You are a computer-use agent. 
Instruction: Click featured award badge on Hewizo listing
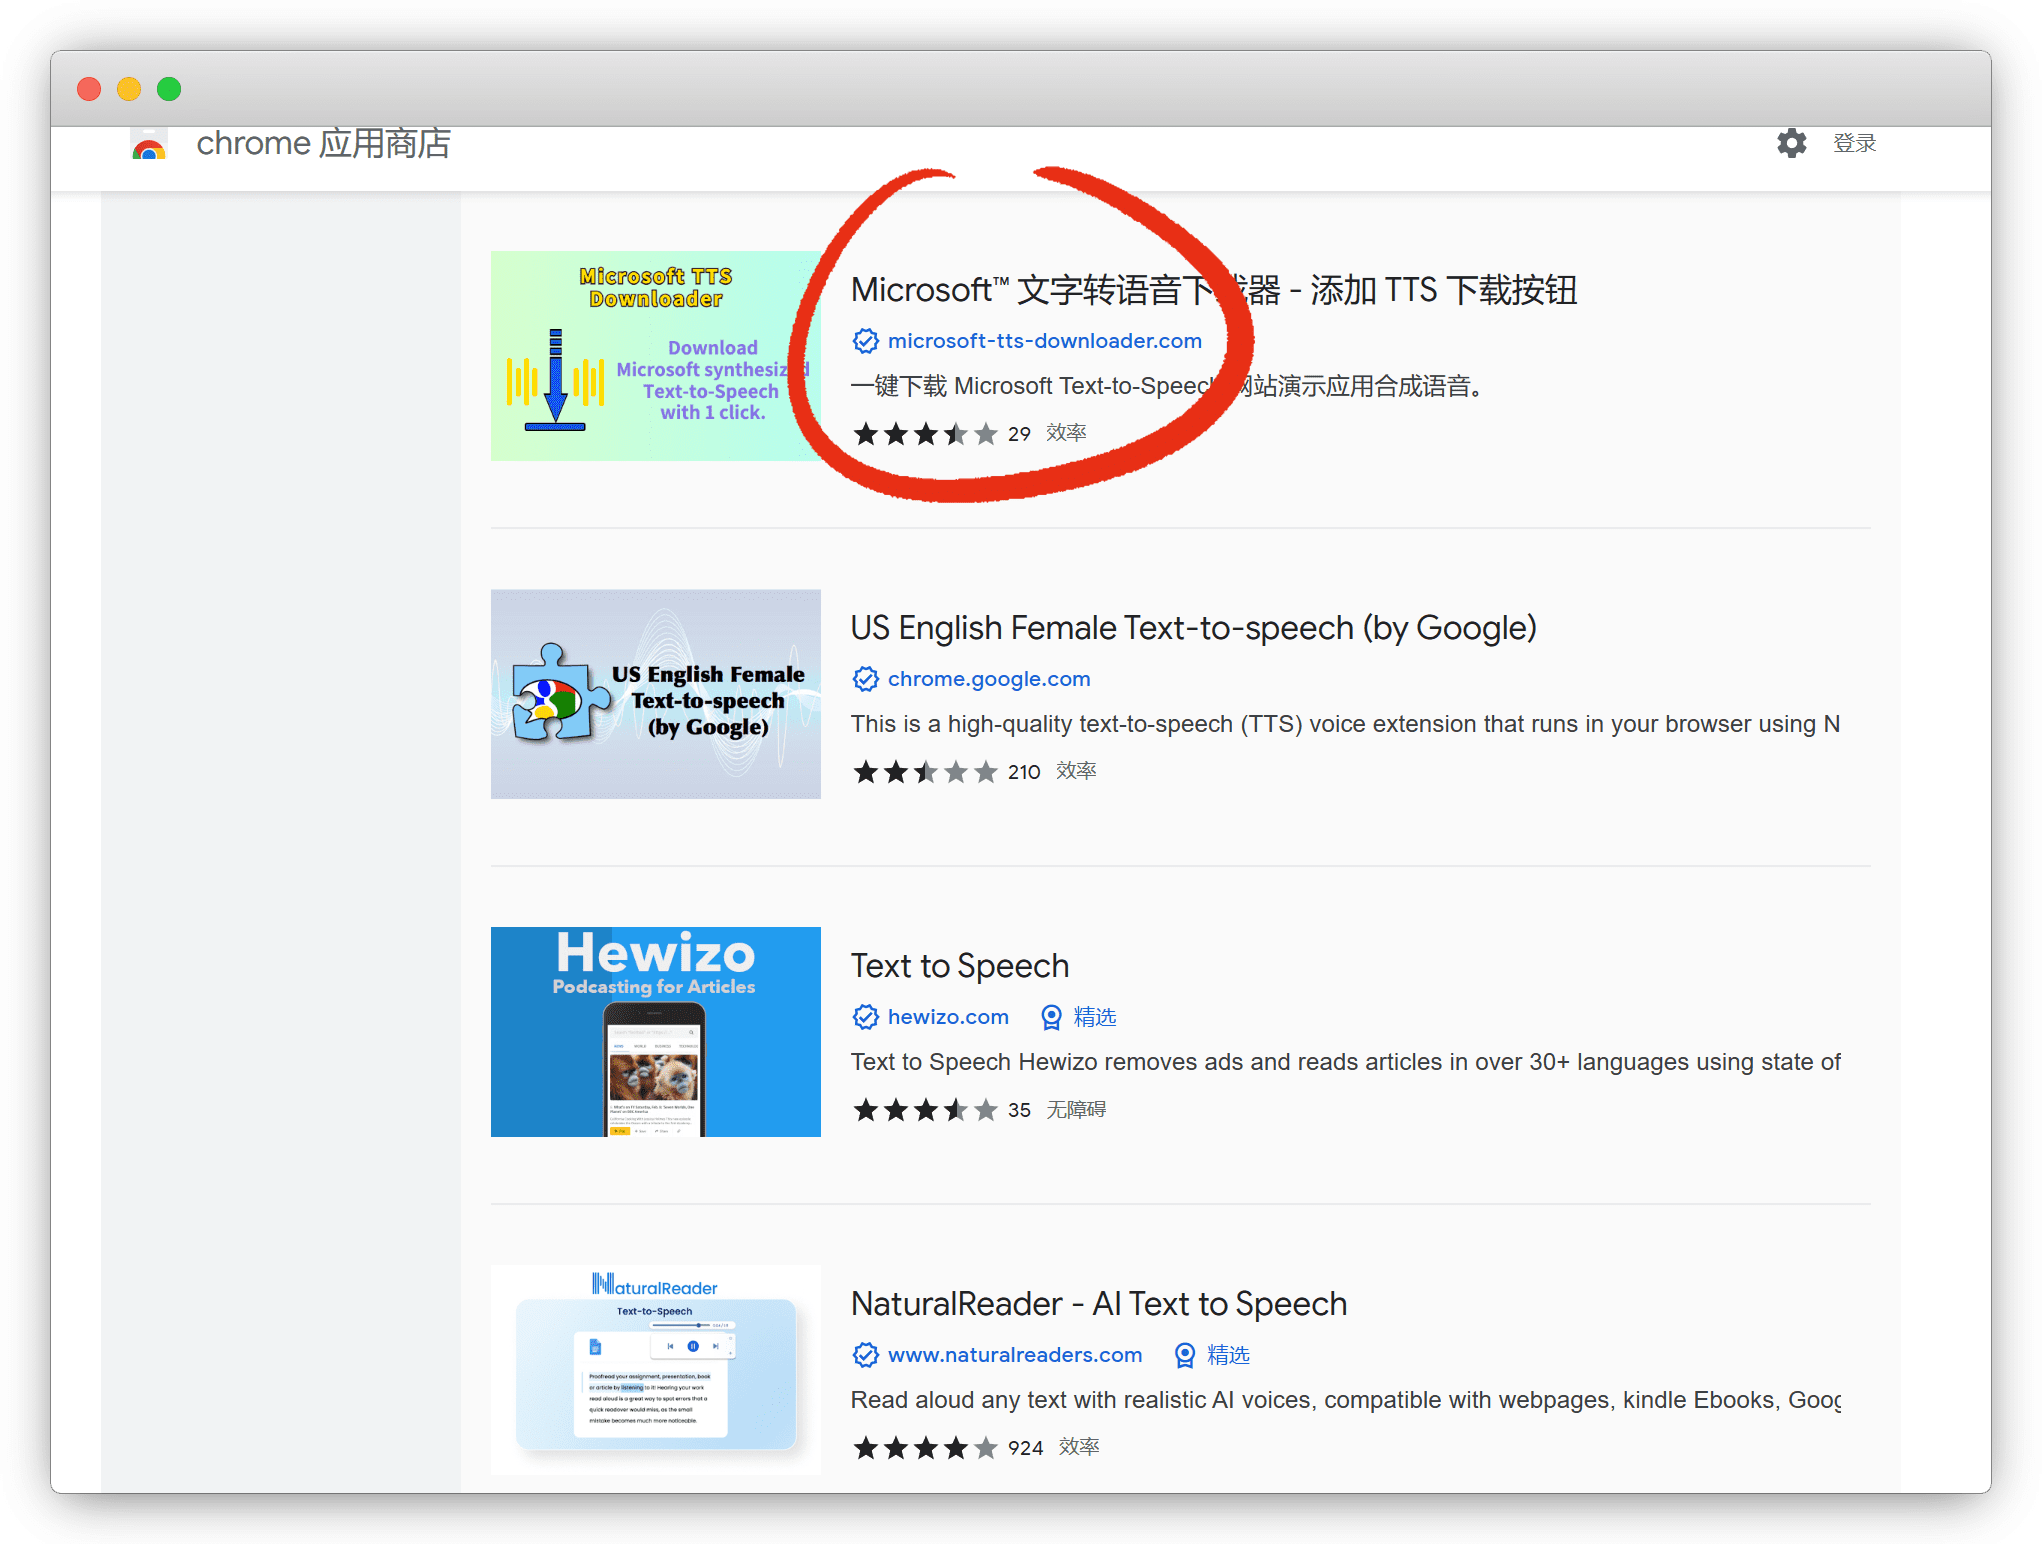tap(1051, 1017)
